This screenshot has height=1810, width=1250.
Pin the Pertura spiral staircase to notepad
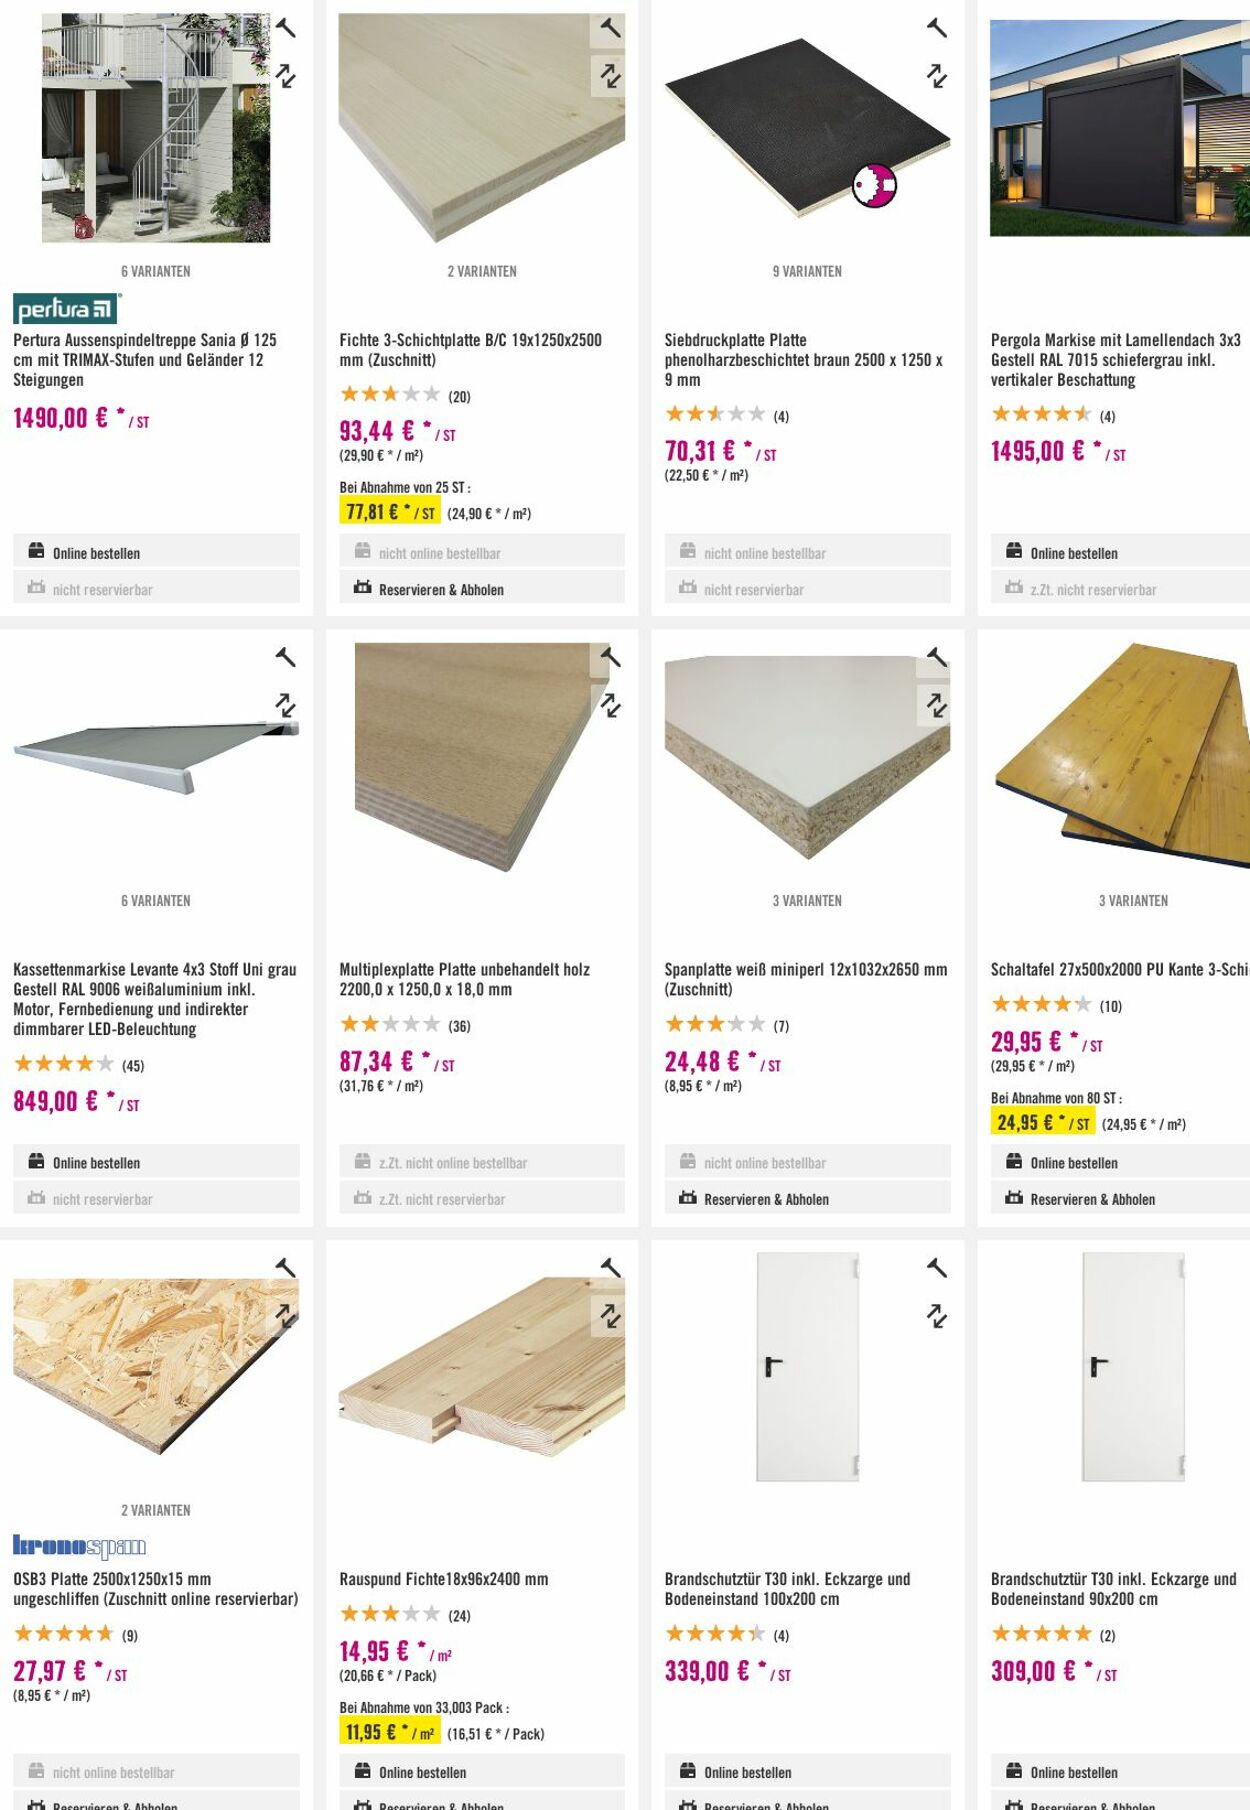point(287,29)
